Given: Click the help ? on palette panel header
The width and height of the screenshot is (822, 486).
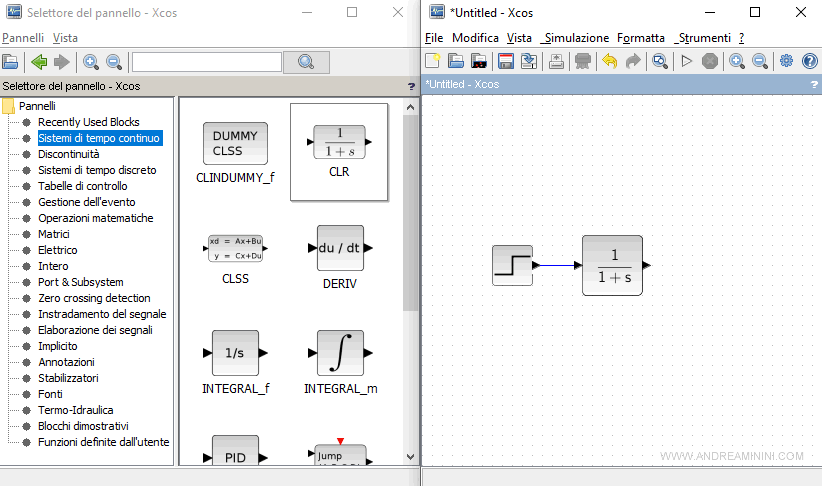Looking at the screenshot, I should click(x=412, y=87).
